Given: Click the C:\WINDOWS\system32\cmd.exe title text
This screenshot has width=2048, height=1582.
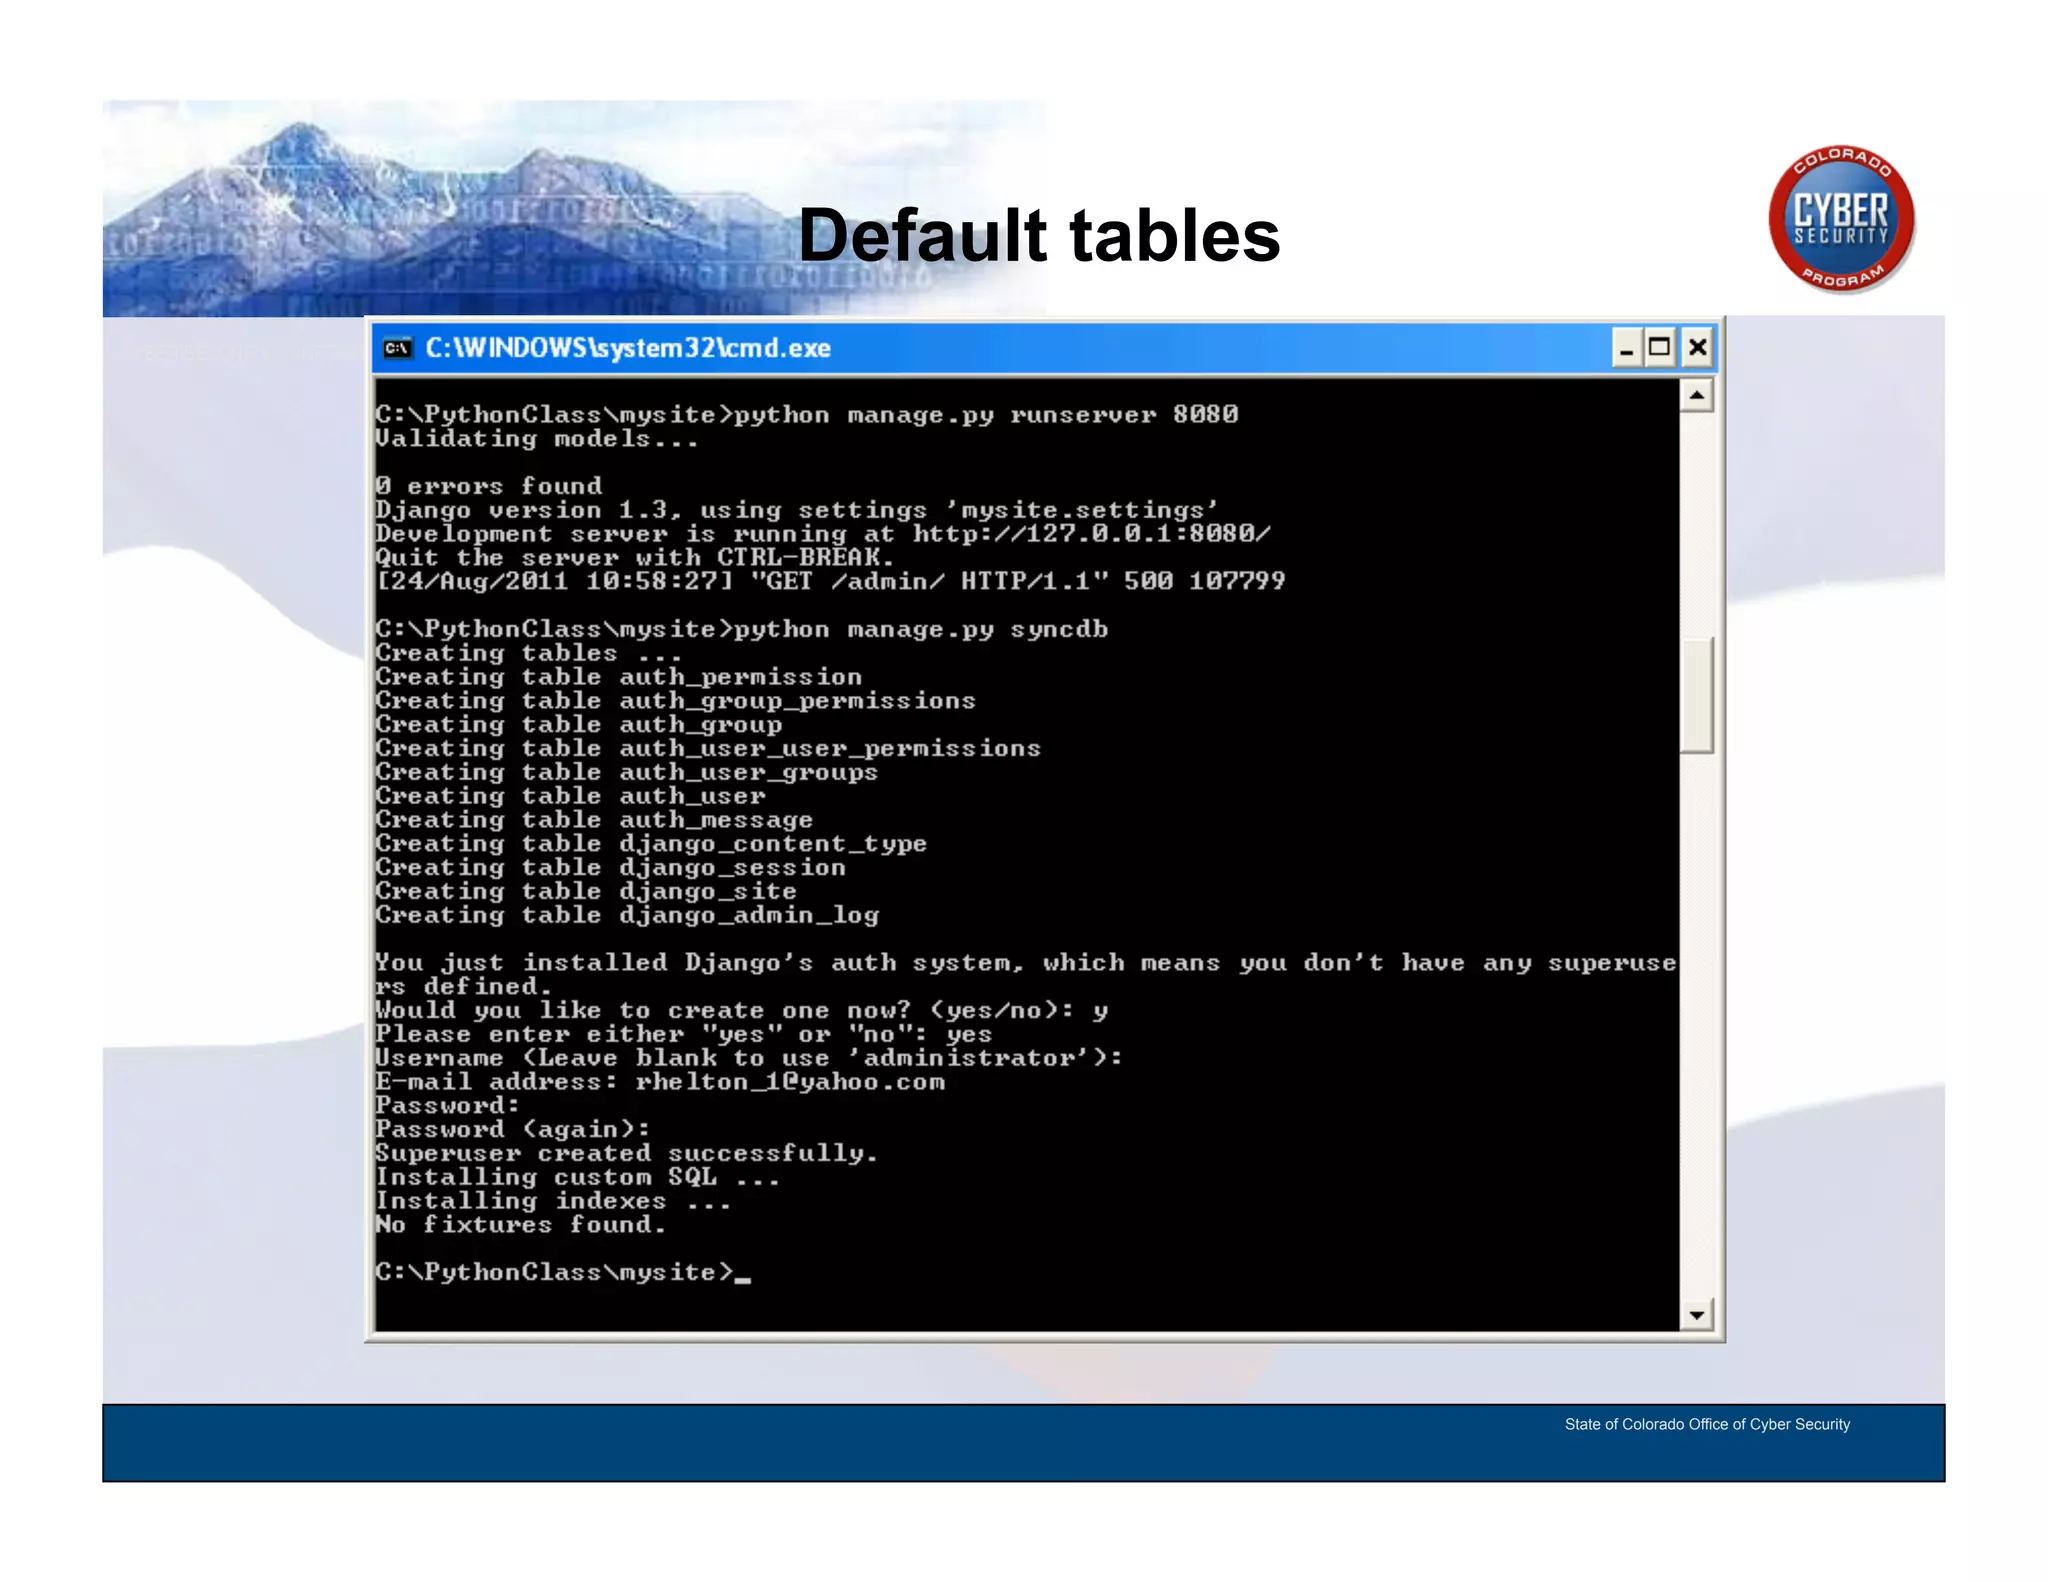Looking at the screenshot, I should (628, 348).
